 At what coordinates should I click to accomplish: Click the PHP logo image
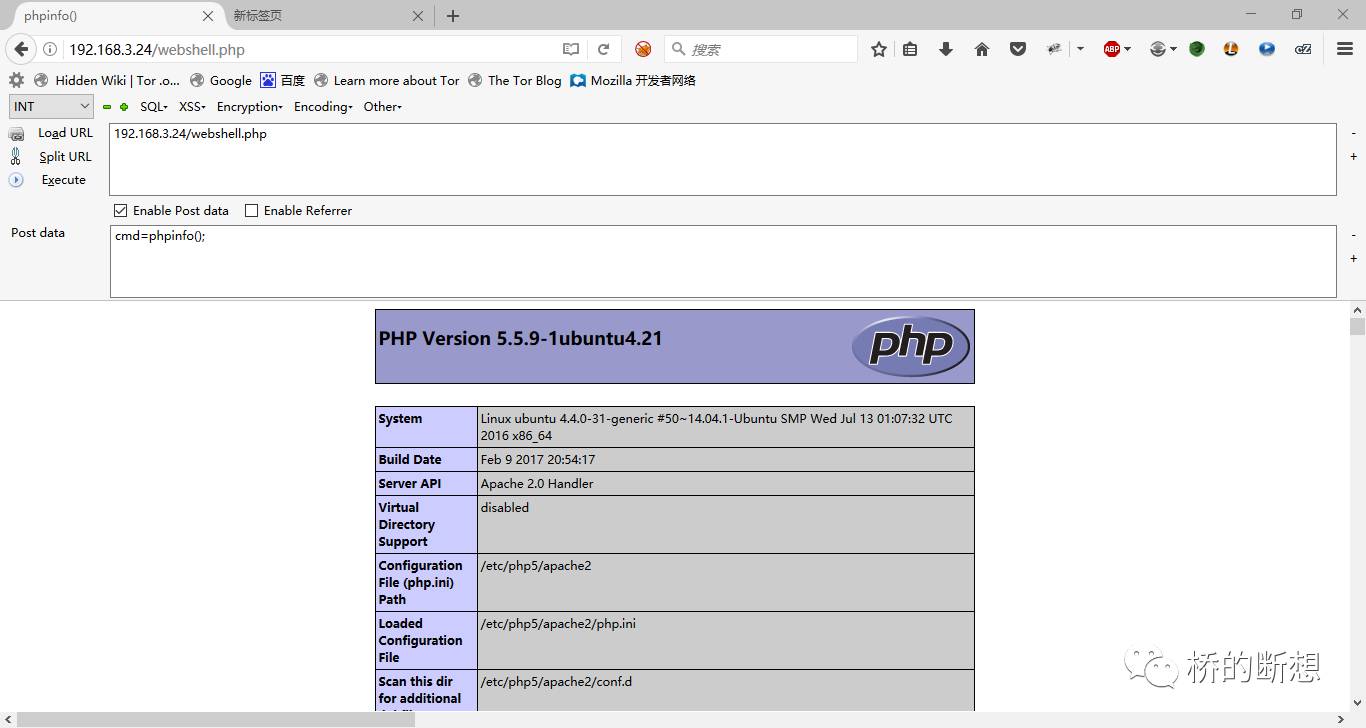(910, 346)
